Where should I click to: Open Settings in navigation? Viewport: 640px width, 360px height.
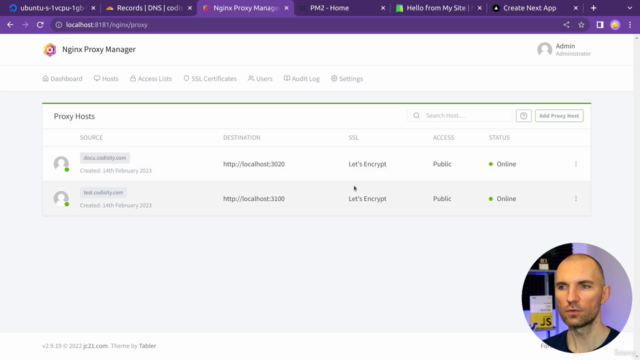click(347, 78)
